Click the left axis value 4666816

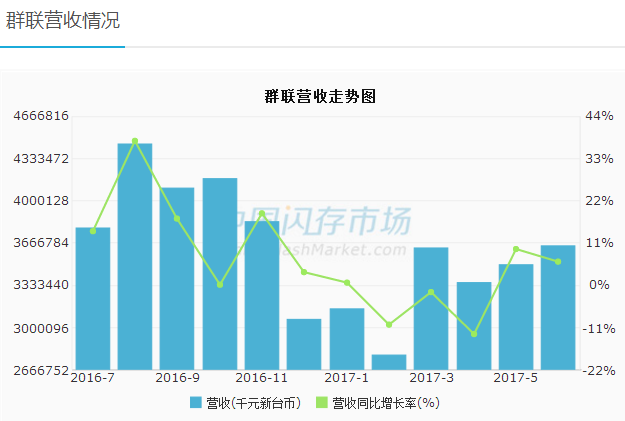tap(41, 116)
